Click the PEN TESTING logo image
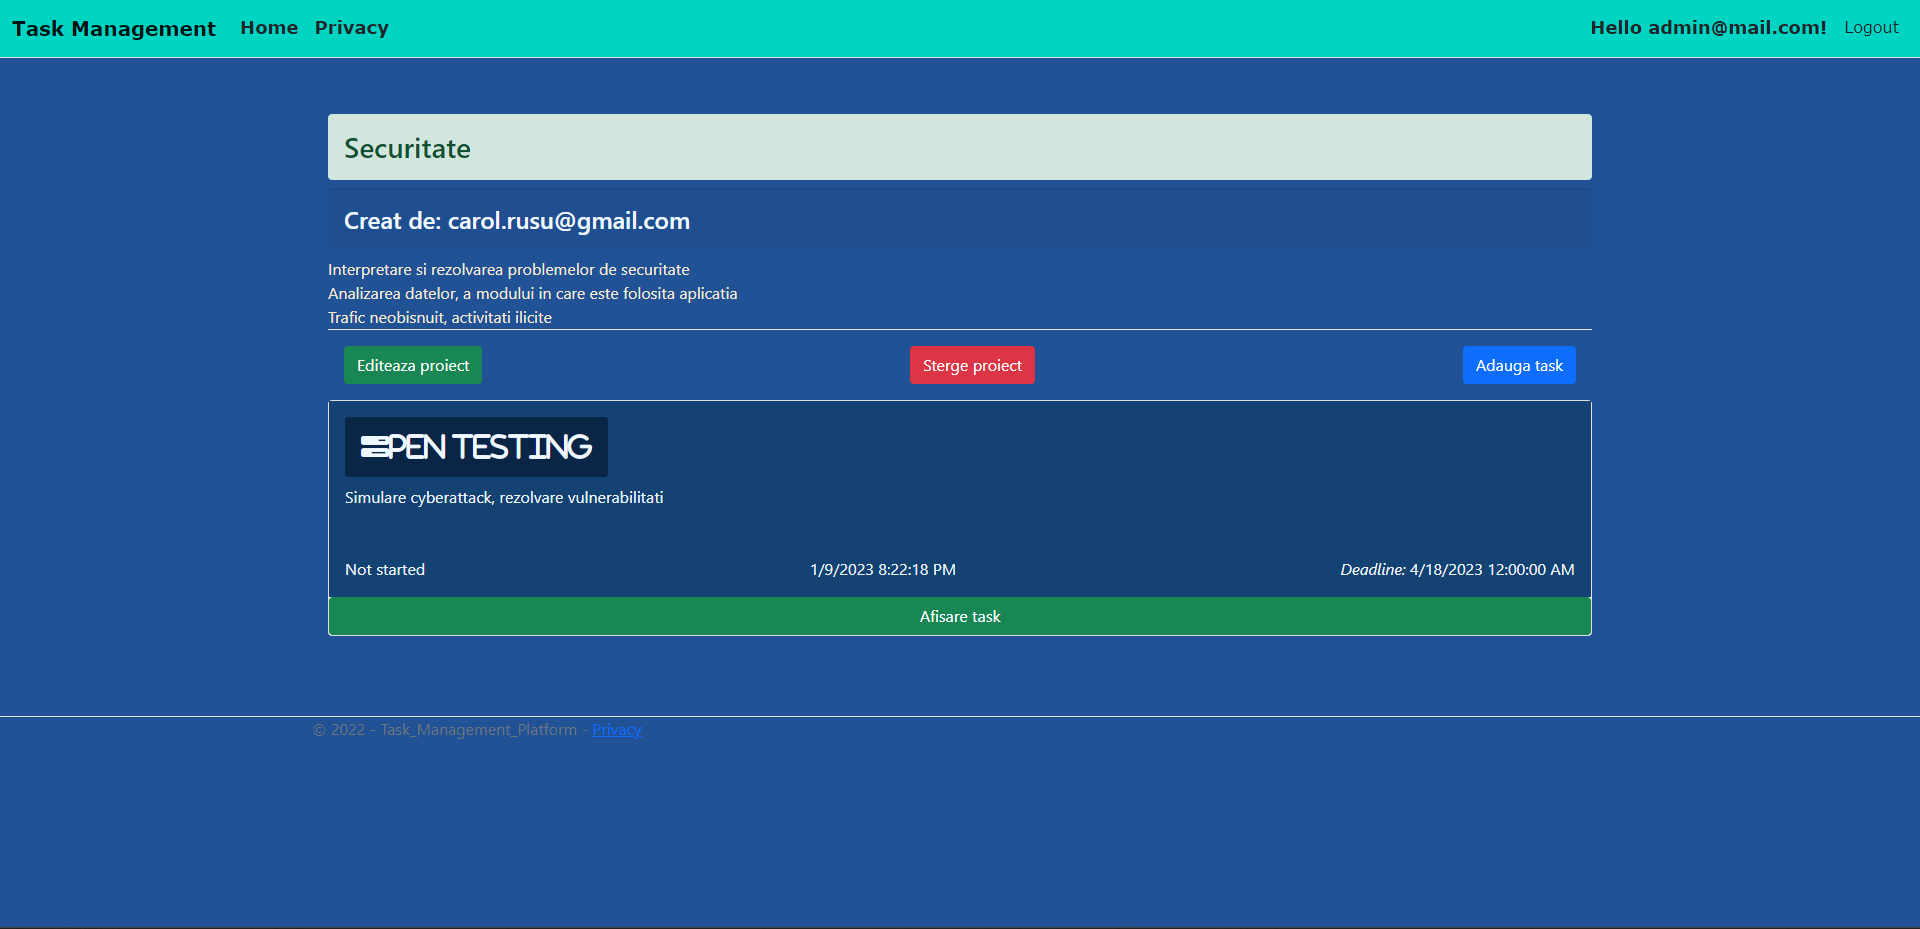Viewport: 1920px width, 929px height. point(475,447)
